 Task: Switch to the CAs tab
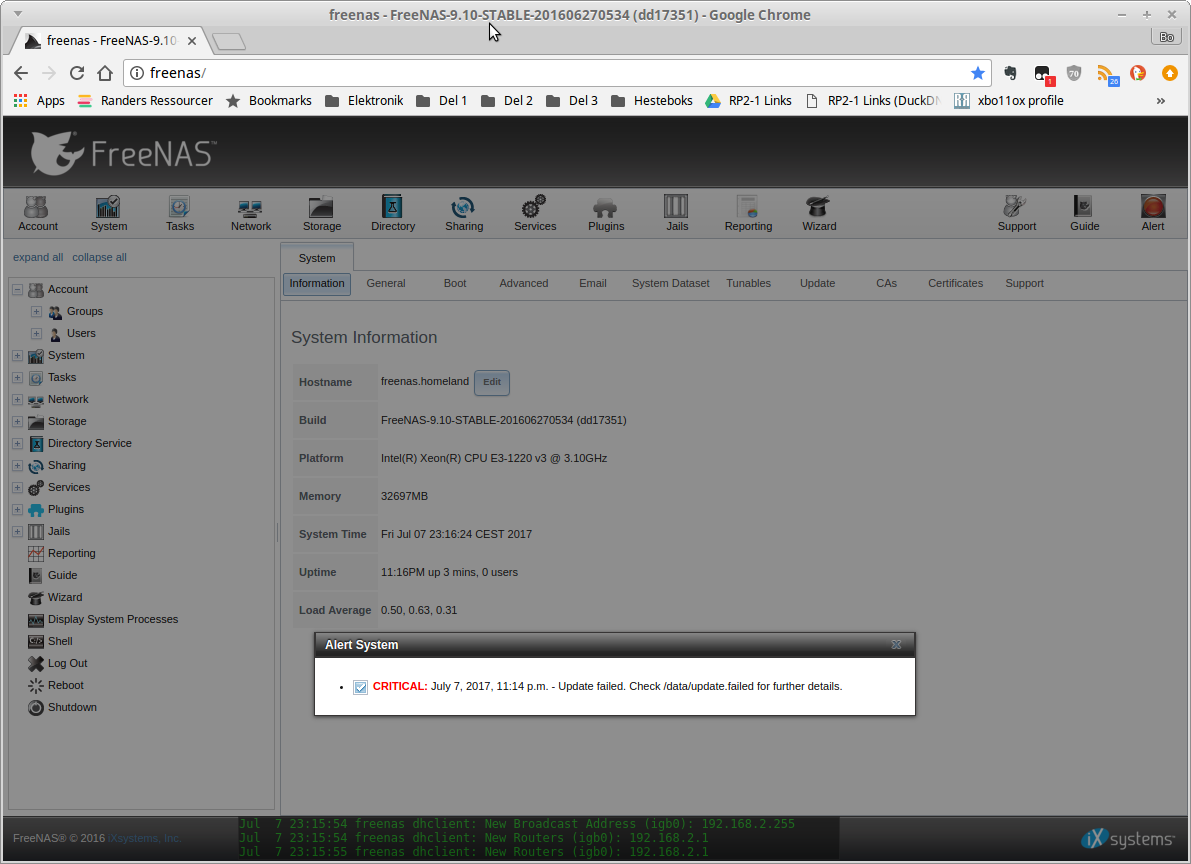pos(886,283)
